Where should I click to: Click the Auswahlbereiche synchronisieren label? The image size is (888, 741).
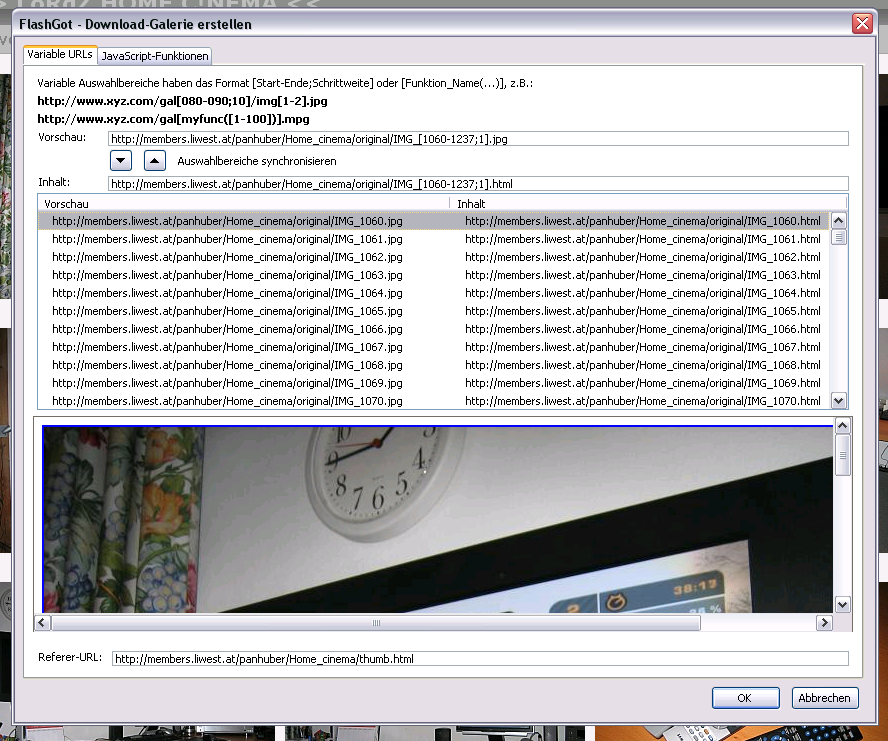coord(257,161)
